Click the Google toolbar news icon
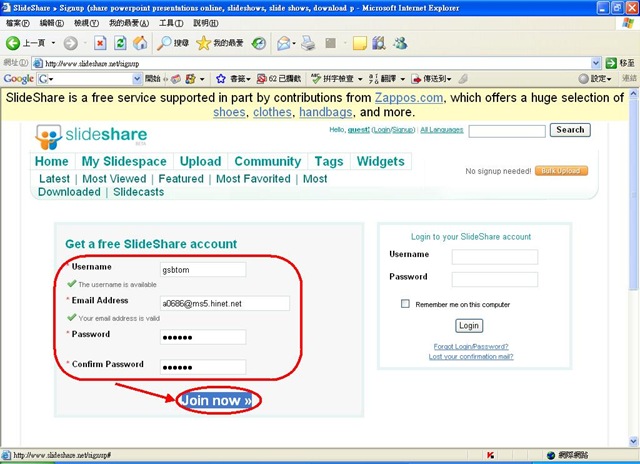Image resolution: width=640 pixels, height=464 pixels. 176,79
